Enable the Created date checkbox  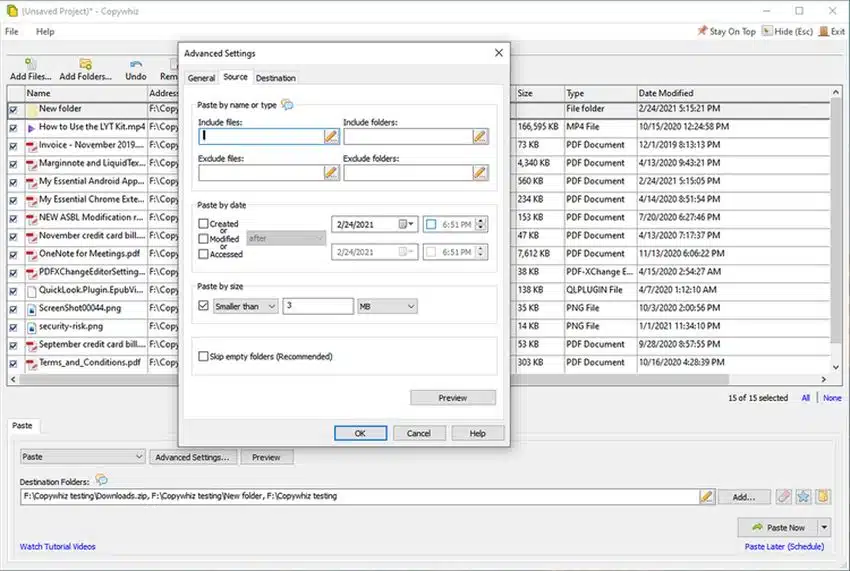pyautogui.click(x=203, y=223)
